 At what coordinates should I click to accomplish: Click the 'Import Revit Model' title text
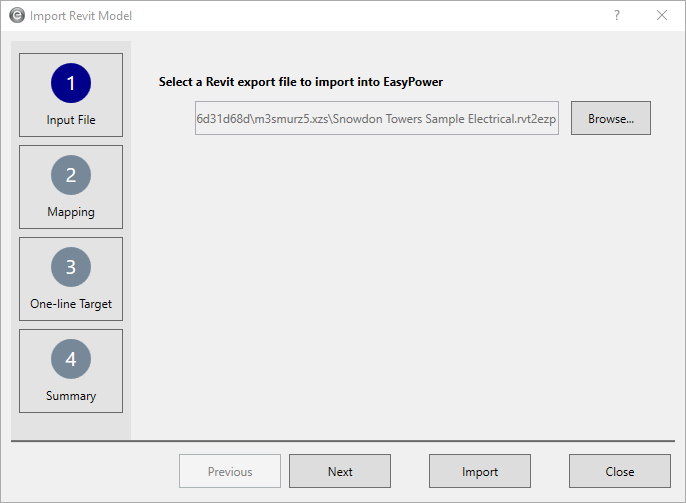tap(81, 16)
